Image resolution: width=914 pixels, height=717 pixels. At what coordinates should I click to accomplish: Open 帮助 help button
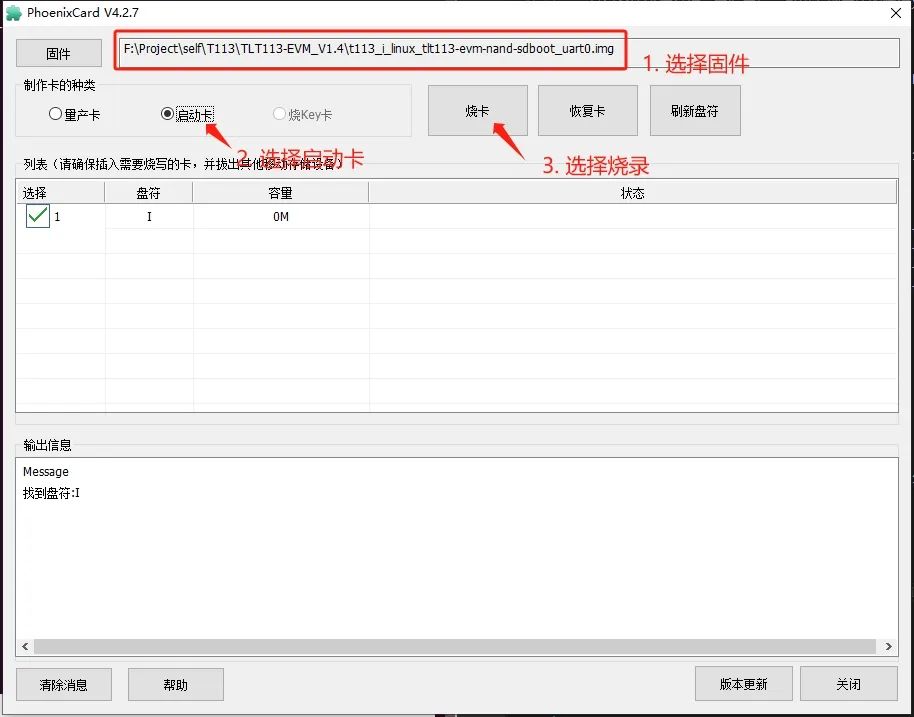(175, 684)
